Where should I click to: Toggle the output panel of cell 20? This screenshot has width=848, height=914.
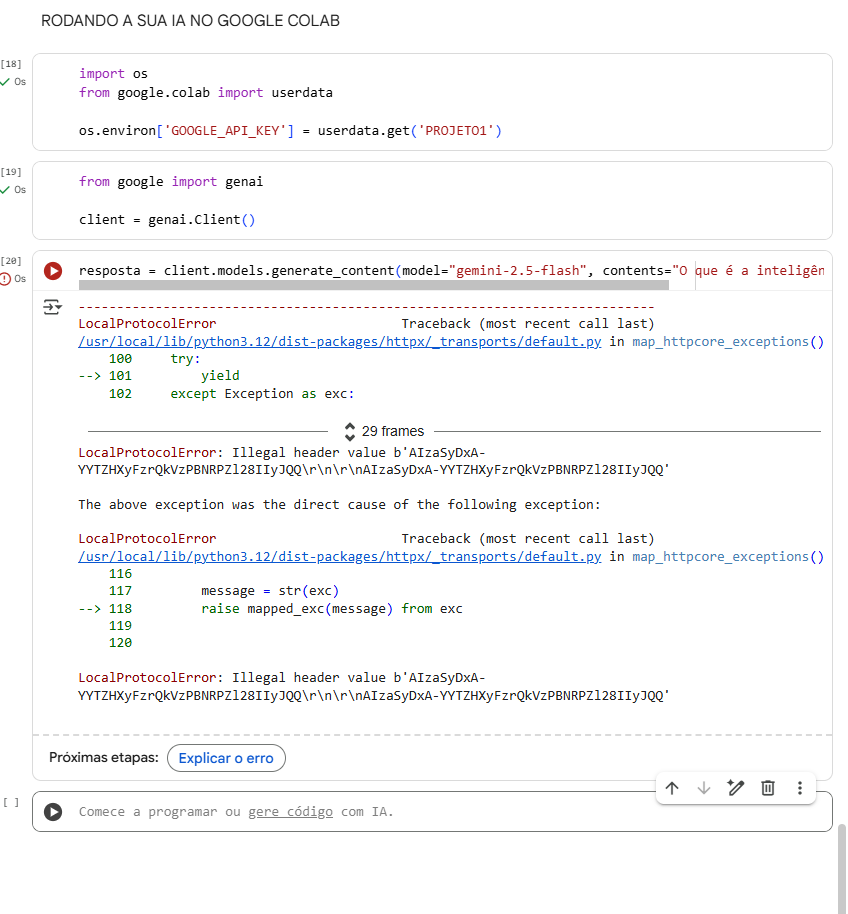(52, 307)
